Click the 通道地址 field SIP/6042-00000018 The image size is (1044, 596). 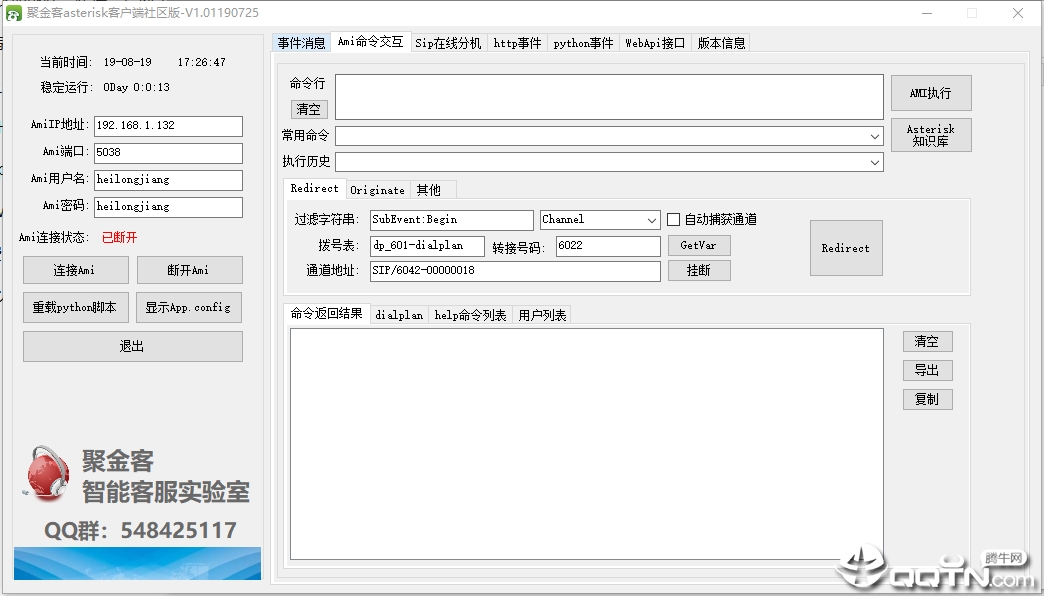pos(515,271)
